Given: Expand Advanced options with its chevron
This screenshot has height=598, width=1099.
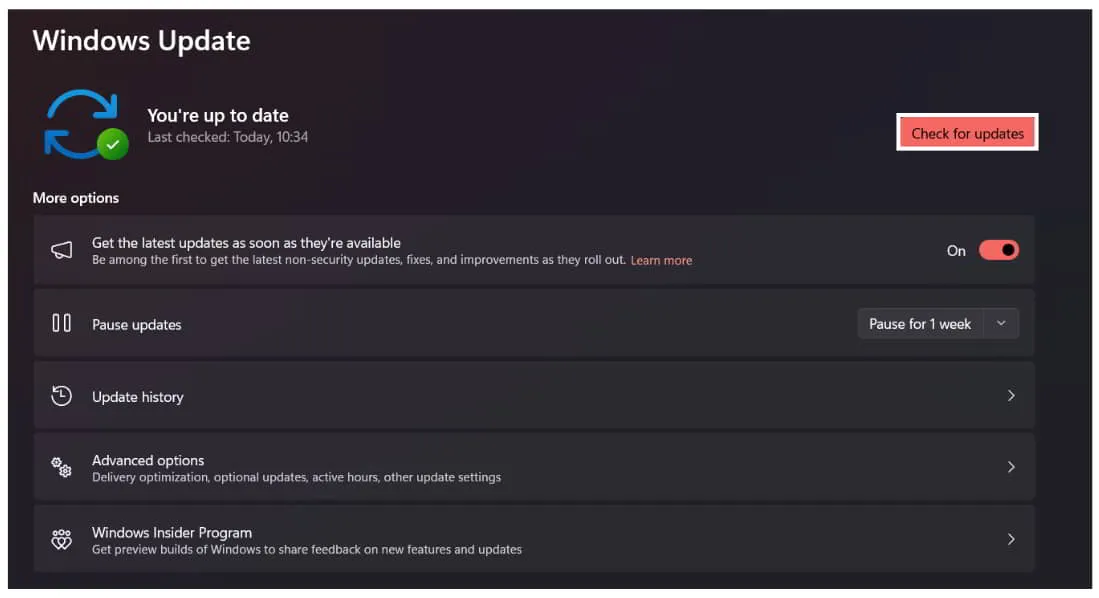Looking at the screenshot, I should (x=1011, y=467).
